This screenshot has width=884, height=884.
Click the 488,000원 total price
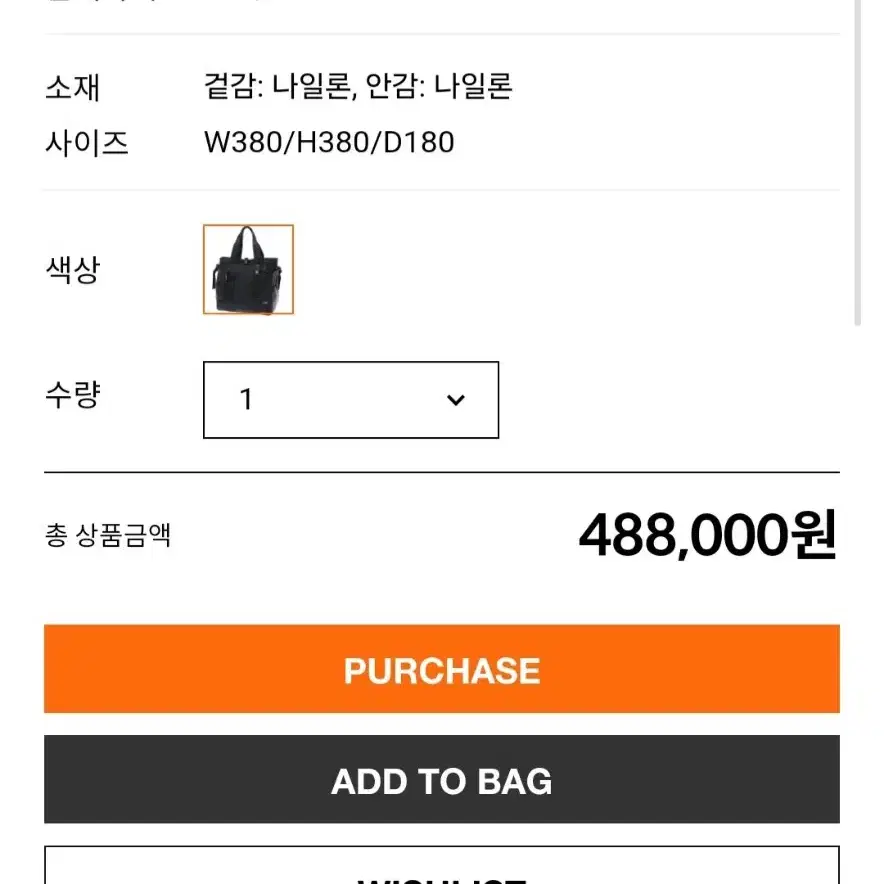(x=708, y=535)
